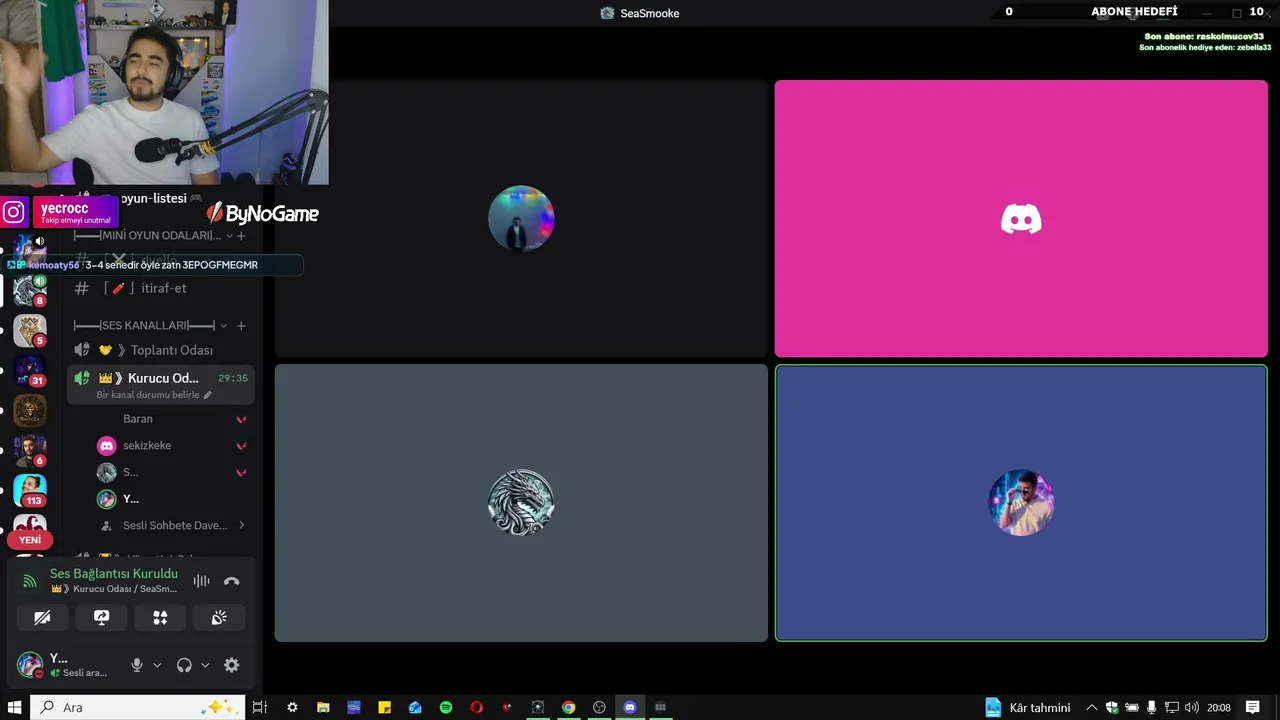The height and width of the screenshot is (720, 1280).
Task: Open Windows Start menu
Action: (x=14, y=707)
